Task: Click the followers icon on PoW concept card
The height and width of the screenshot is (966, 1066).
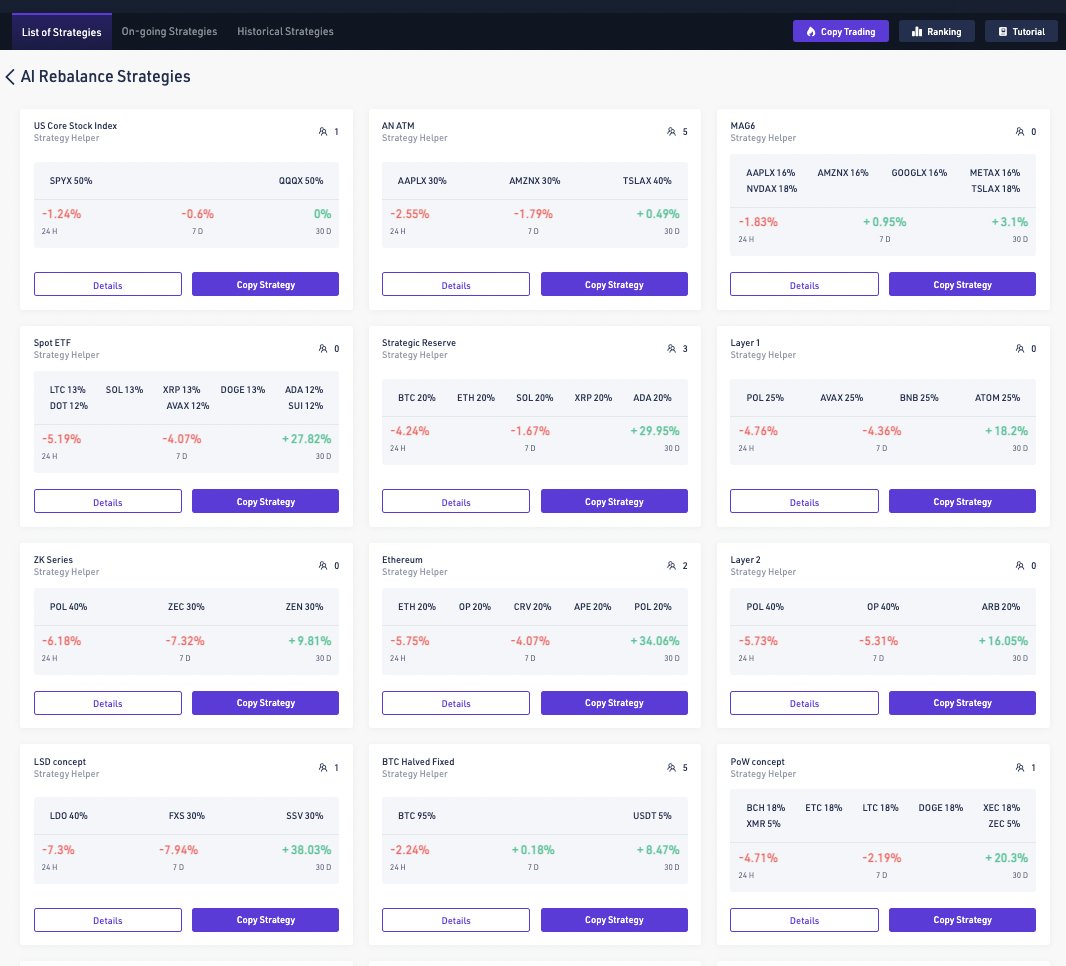Action: point(1020,767)
